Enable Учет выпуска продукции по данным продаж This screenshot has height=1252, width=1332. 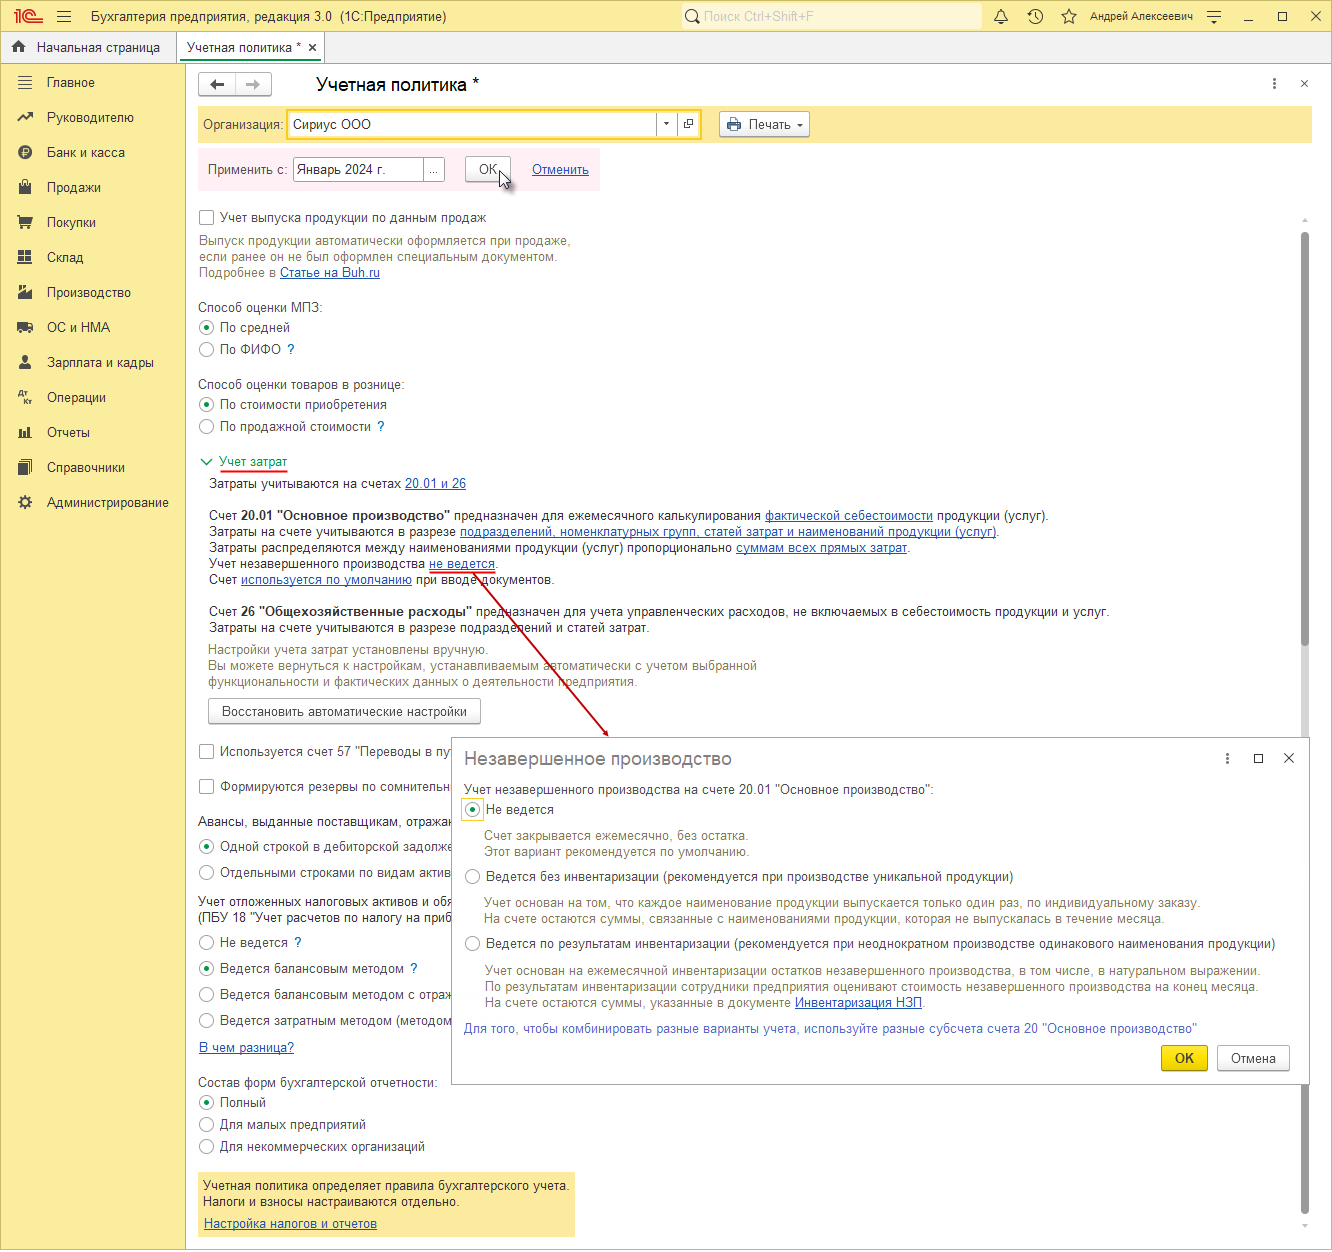(x=206, y=217)
